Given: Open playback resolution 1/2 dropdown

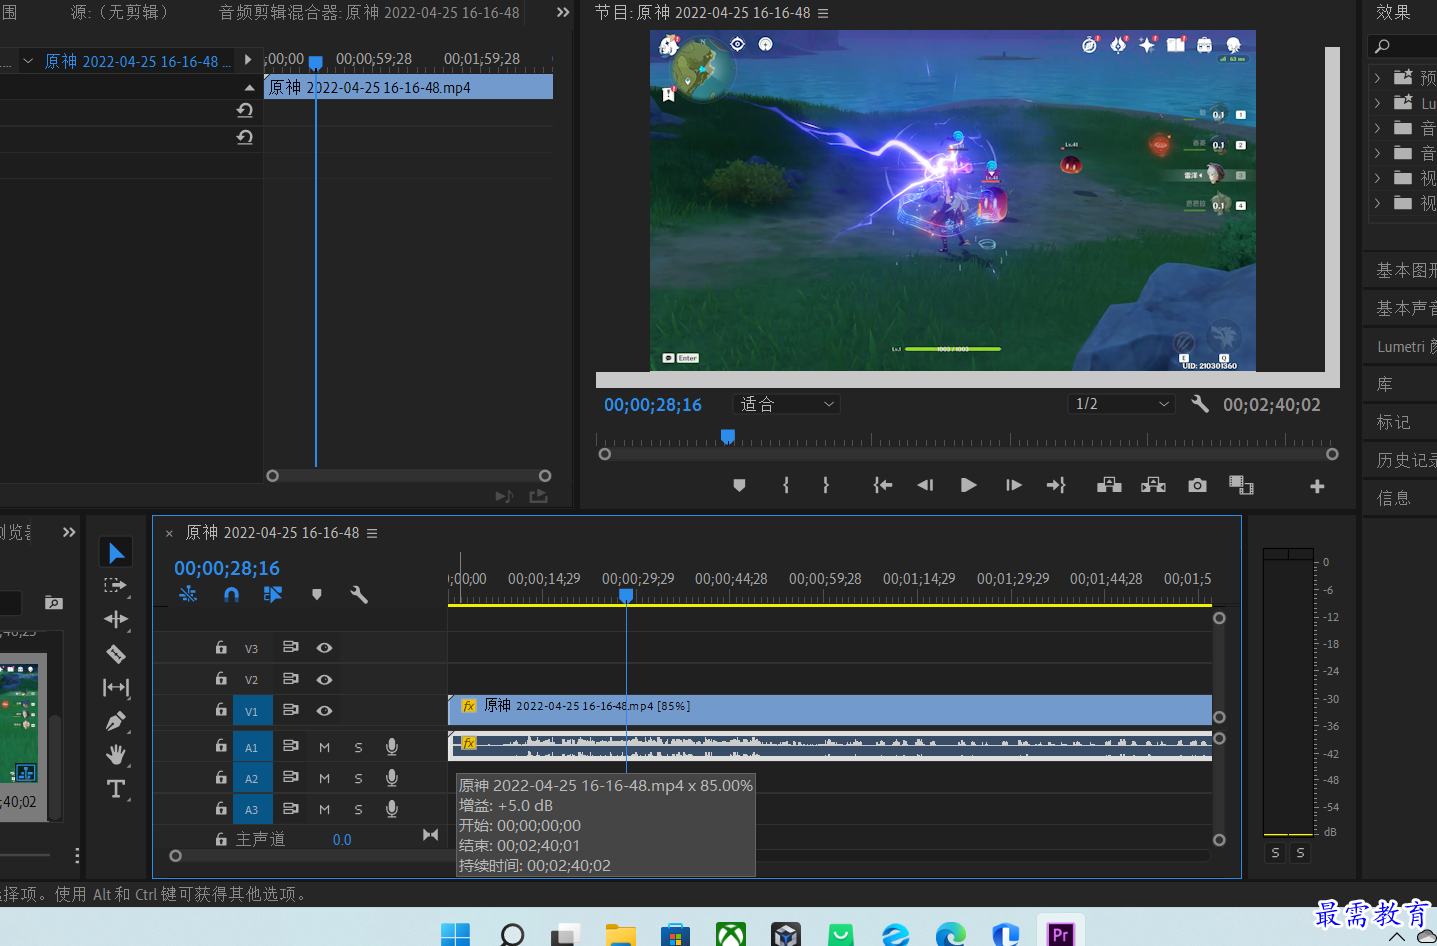Looking at the screenshot, I should (x=1121, y=404).
